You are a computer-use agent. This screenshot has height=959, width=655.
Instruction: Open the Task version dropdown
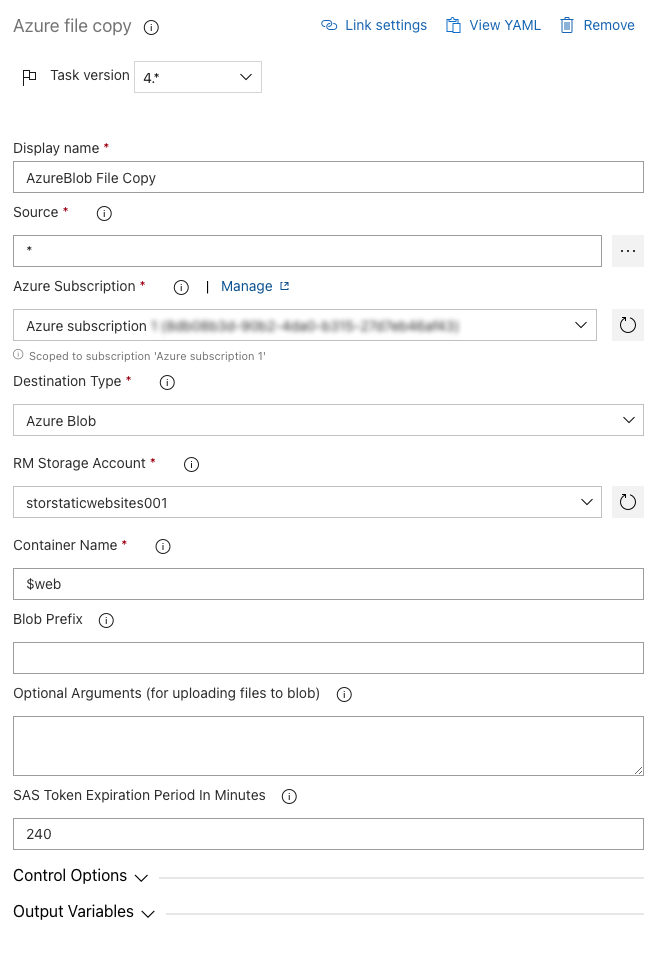pyautogui.click(x=198, y=77)
